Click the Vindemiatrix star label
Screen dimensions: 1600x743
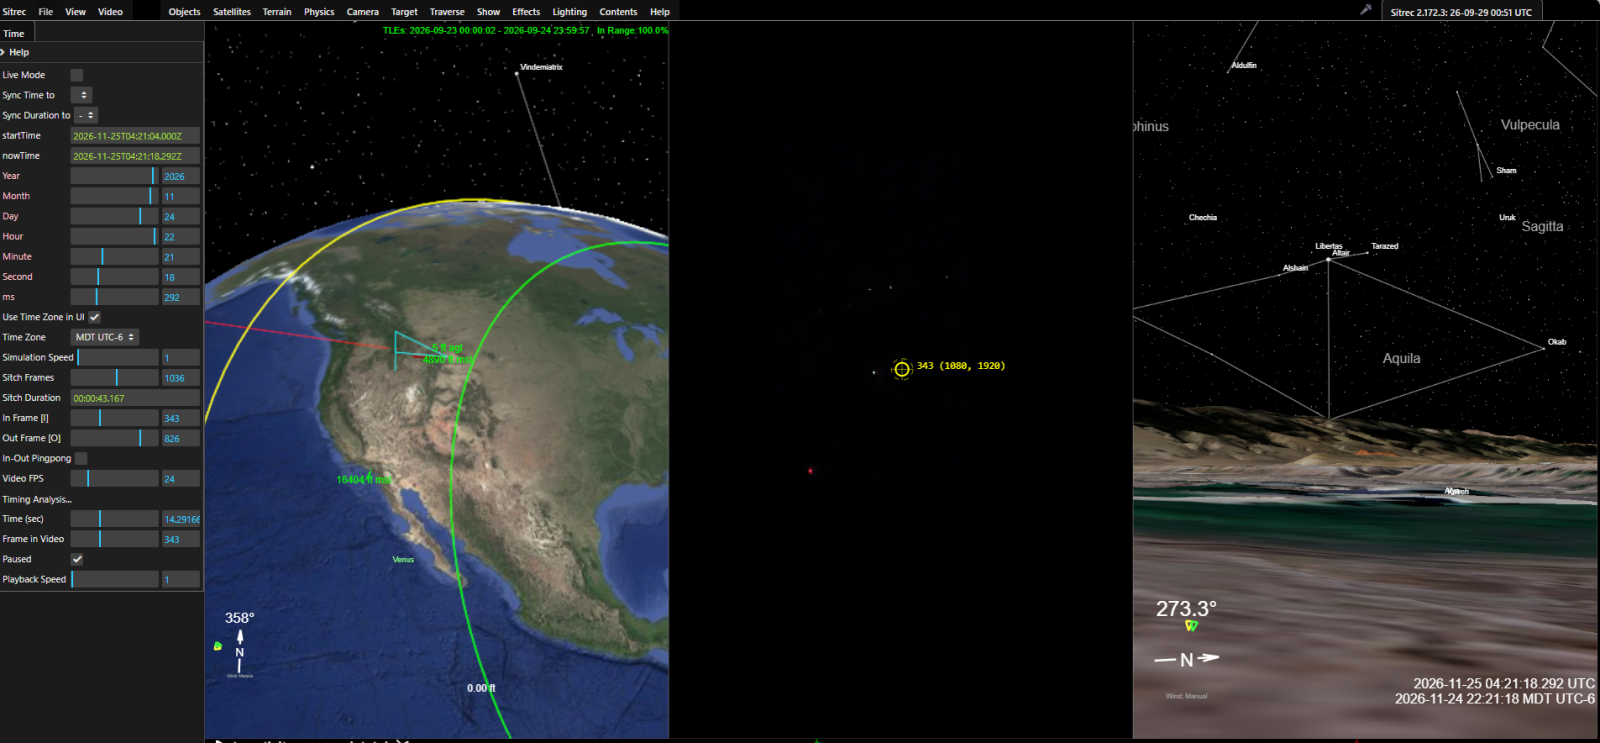click(x=541, y=67)
